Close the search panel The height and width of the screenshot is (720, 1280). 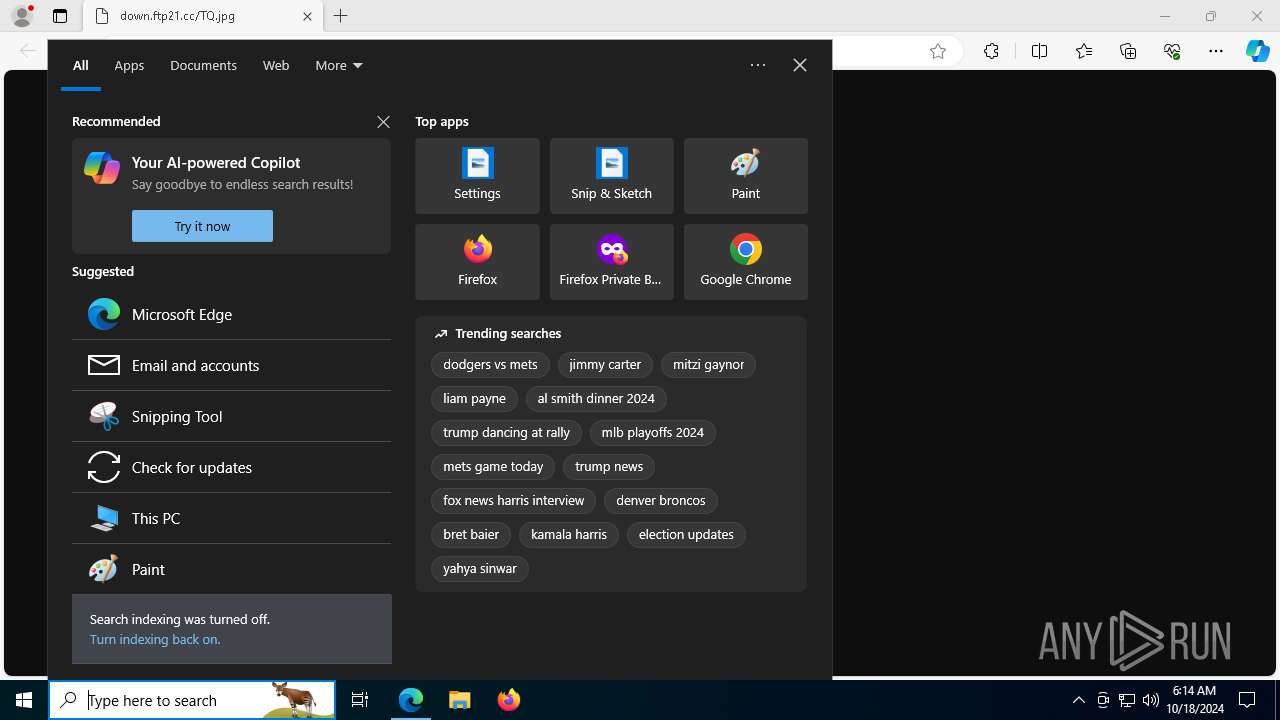(799, 65)
